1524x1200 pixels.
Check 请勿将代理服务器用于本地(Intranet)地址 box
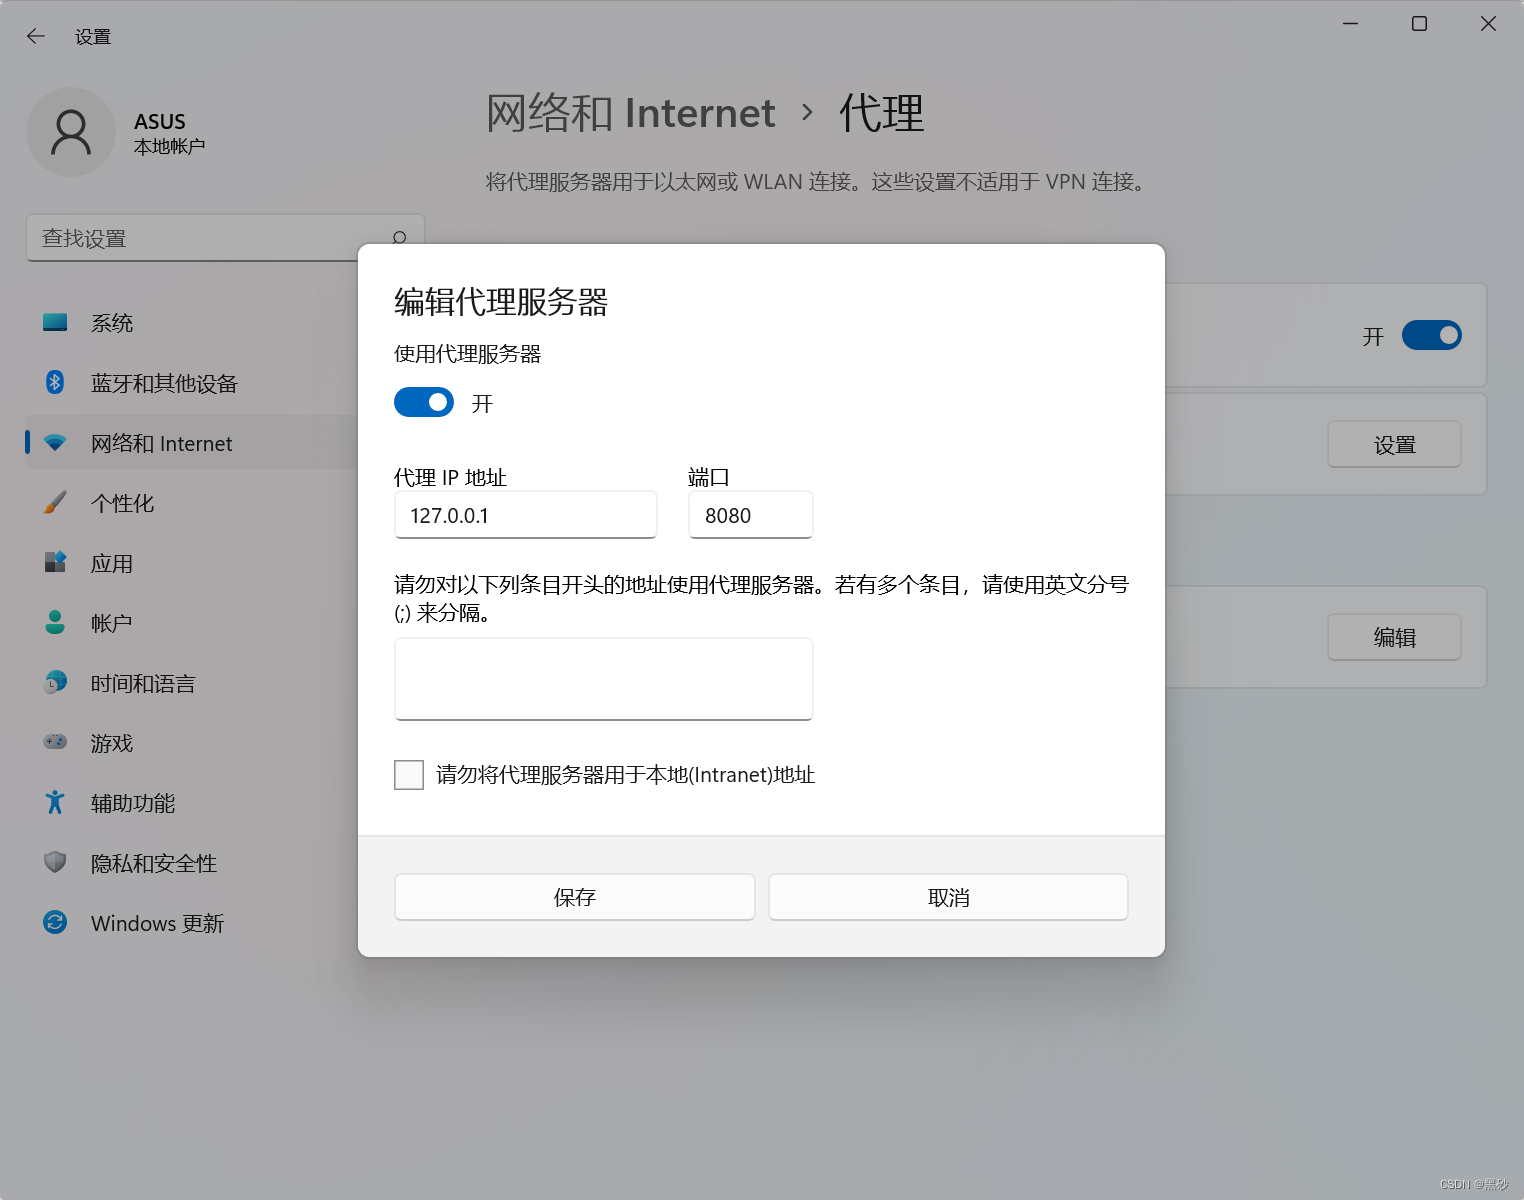409,775
